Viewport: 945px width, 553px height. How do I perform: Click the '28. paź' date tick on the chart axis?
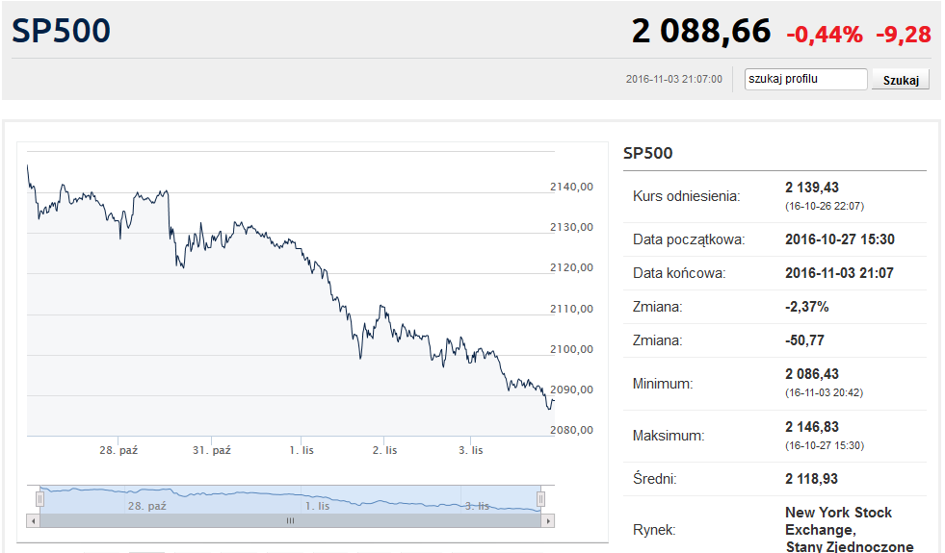119,450
